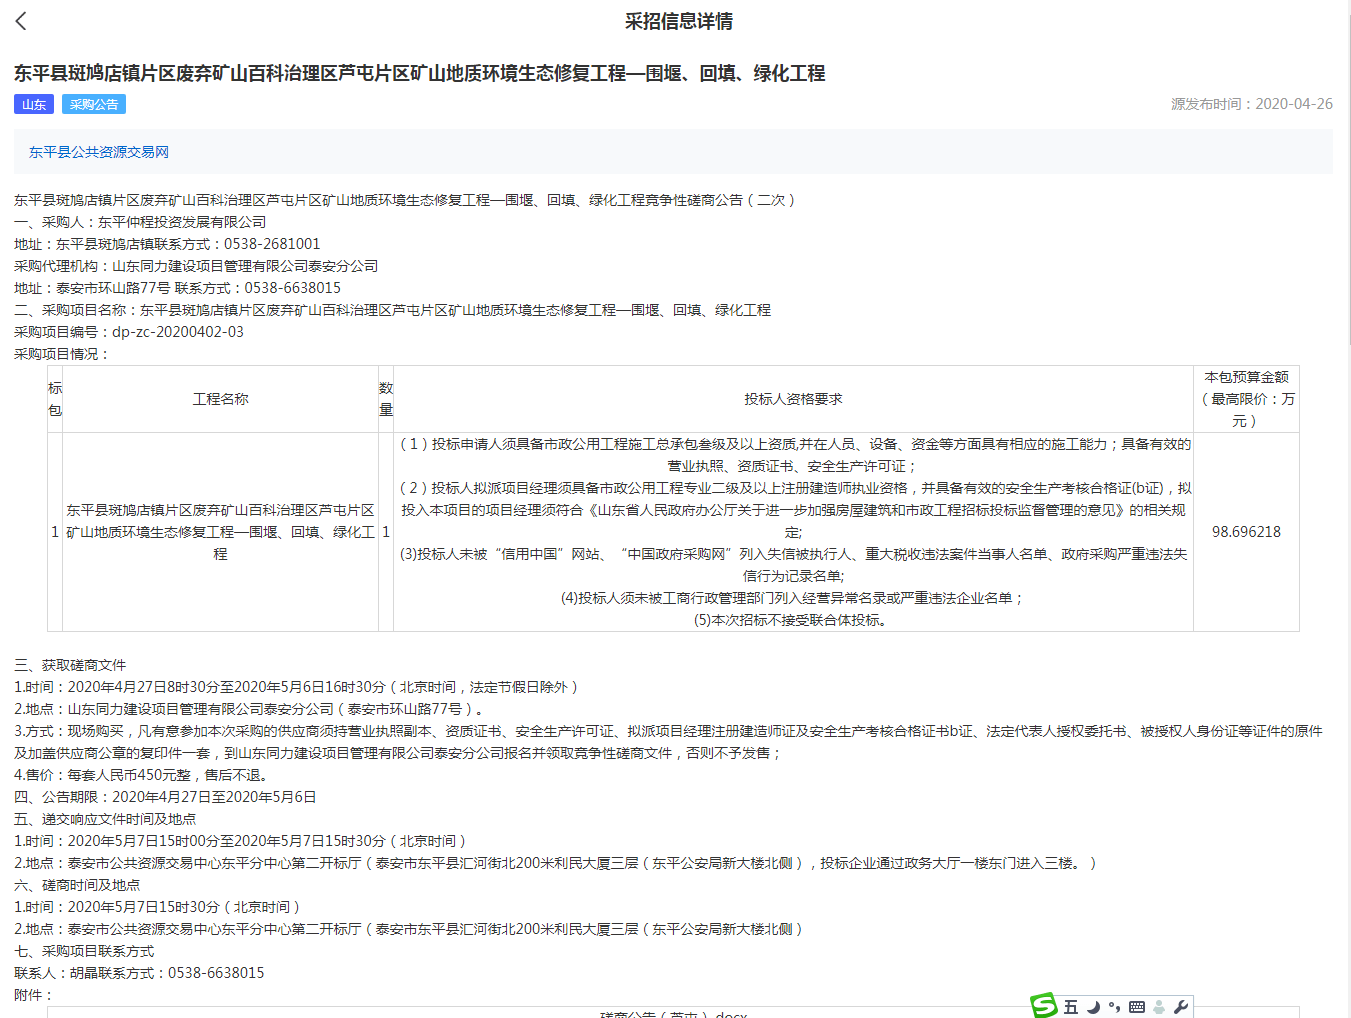This screenshot has width=1351, height=1018.
Task: Click the budget value 98.696218
Action: (x=1246, y=532)
